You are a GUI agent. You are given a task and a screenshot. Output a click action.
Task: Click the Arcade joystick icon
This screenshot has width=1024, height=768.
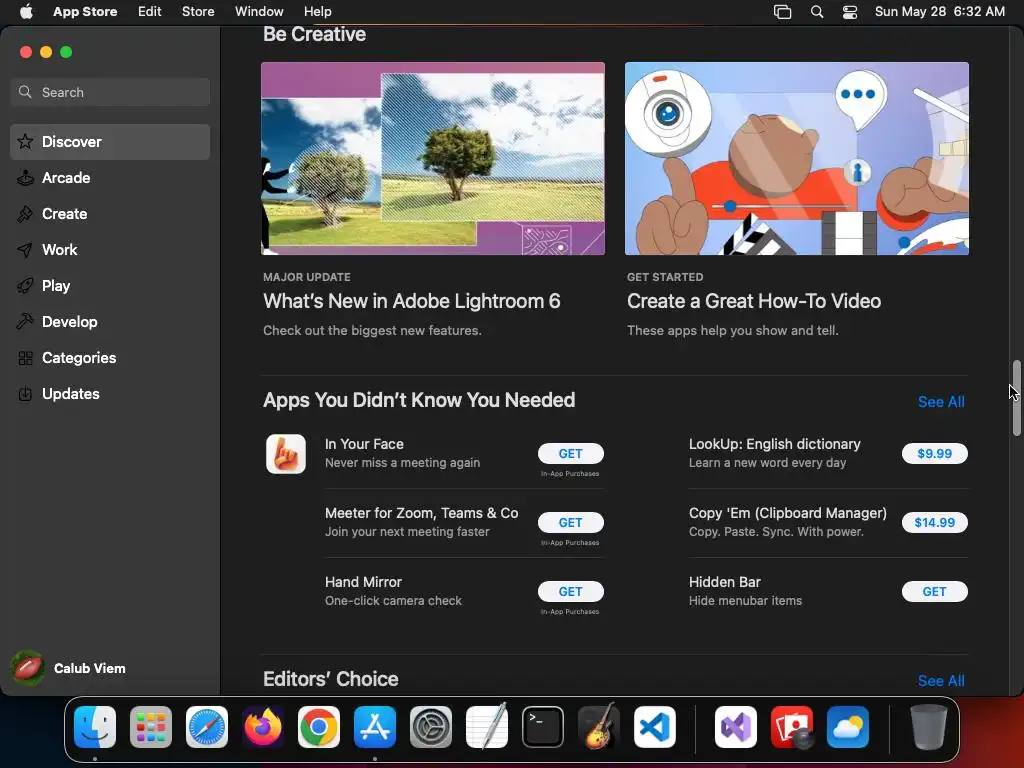25,178
